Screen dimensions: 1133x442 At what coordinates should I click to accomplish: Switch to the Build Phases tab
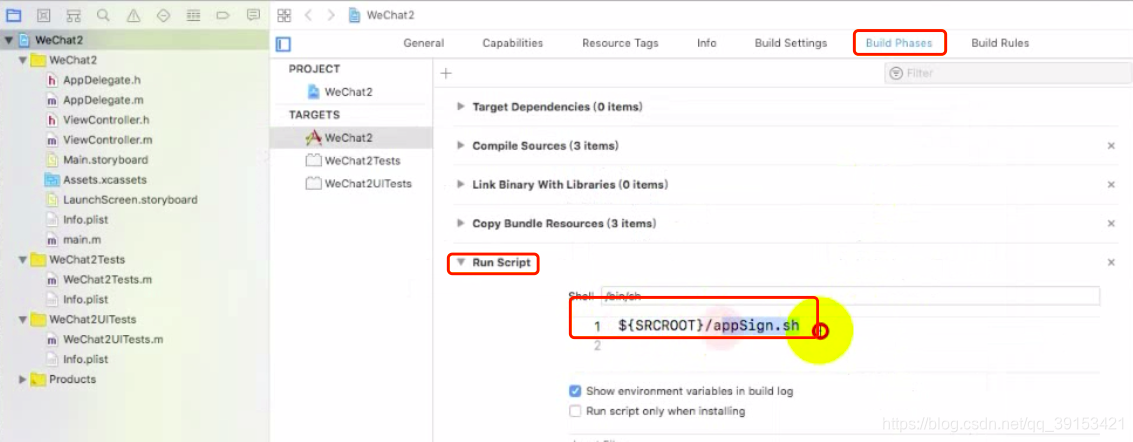click(x=899, y=43)
